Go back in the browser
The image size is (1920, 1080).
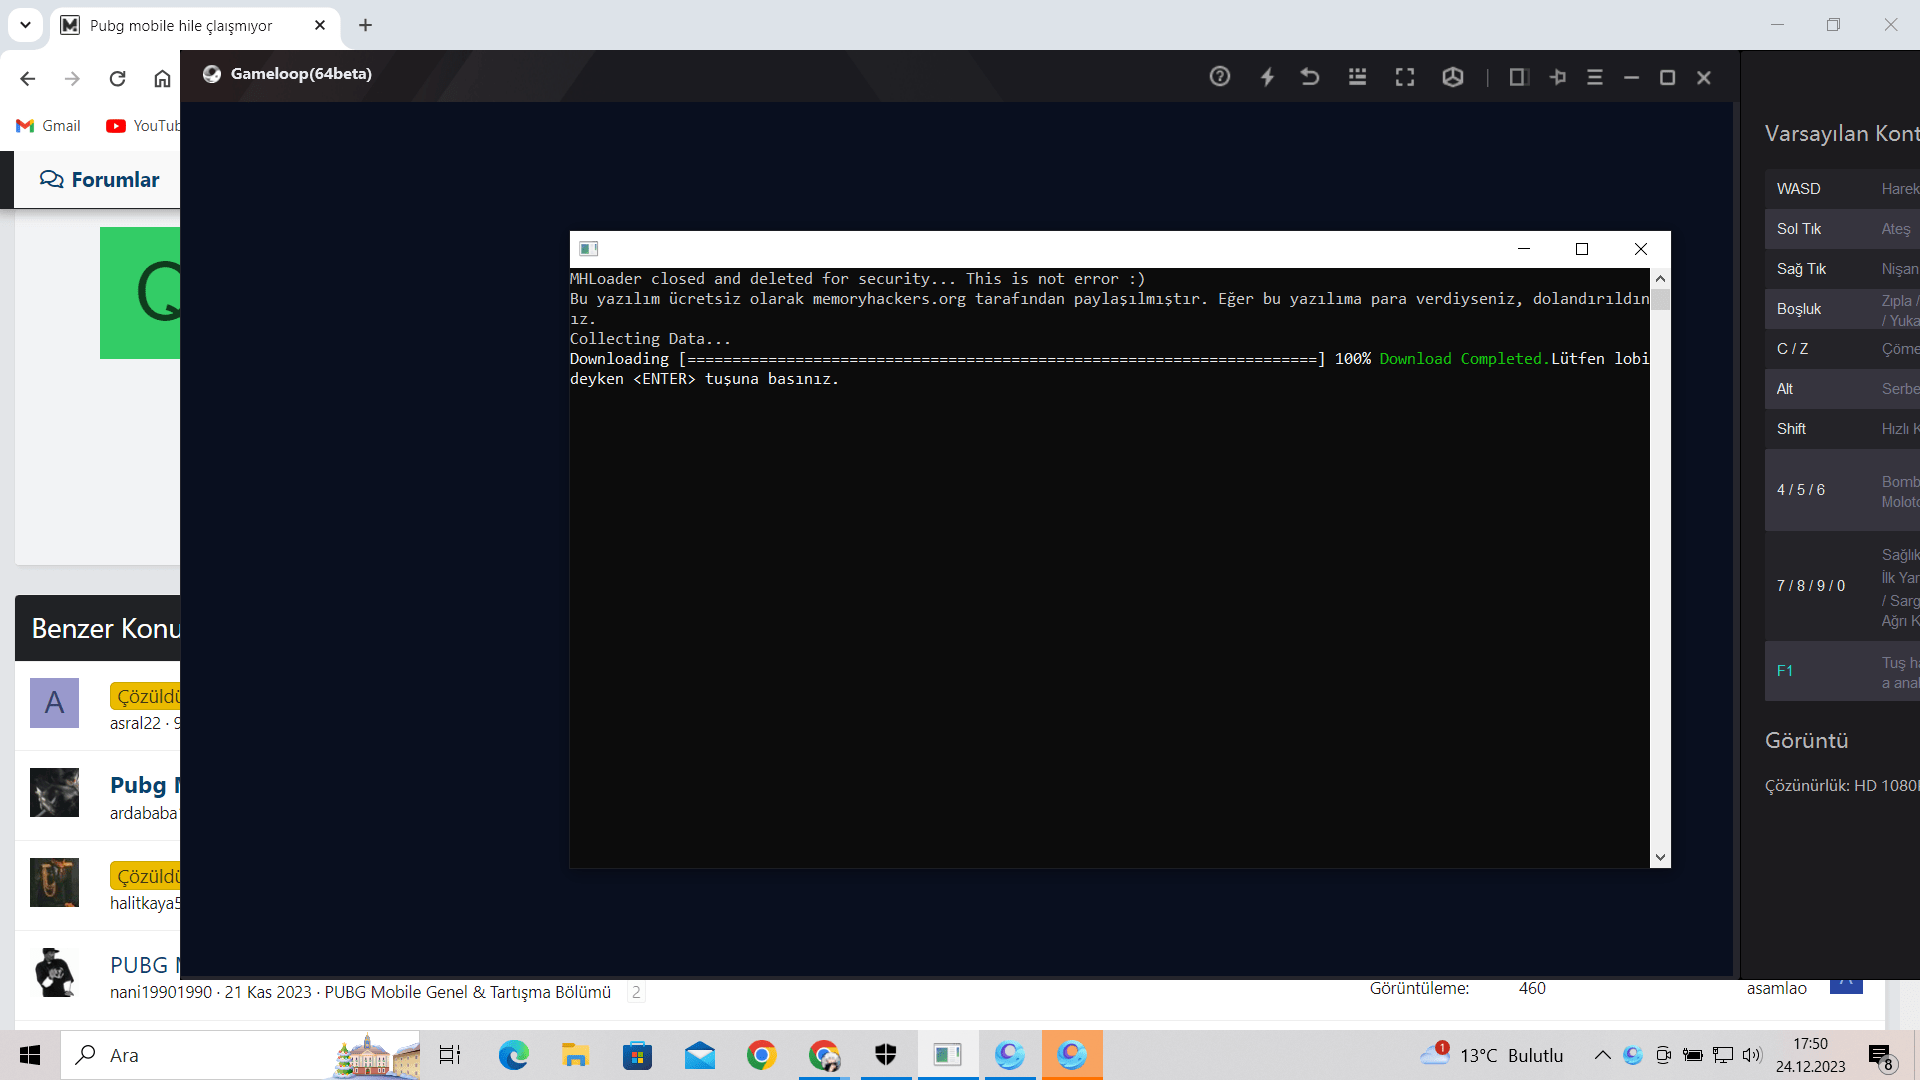(28, 79)
